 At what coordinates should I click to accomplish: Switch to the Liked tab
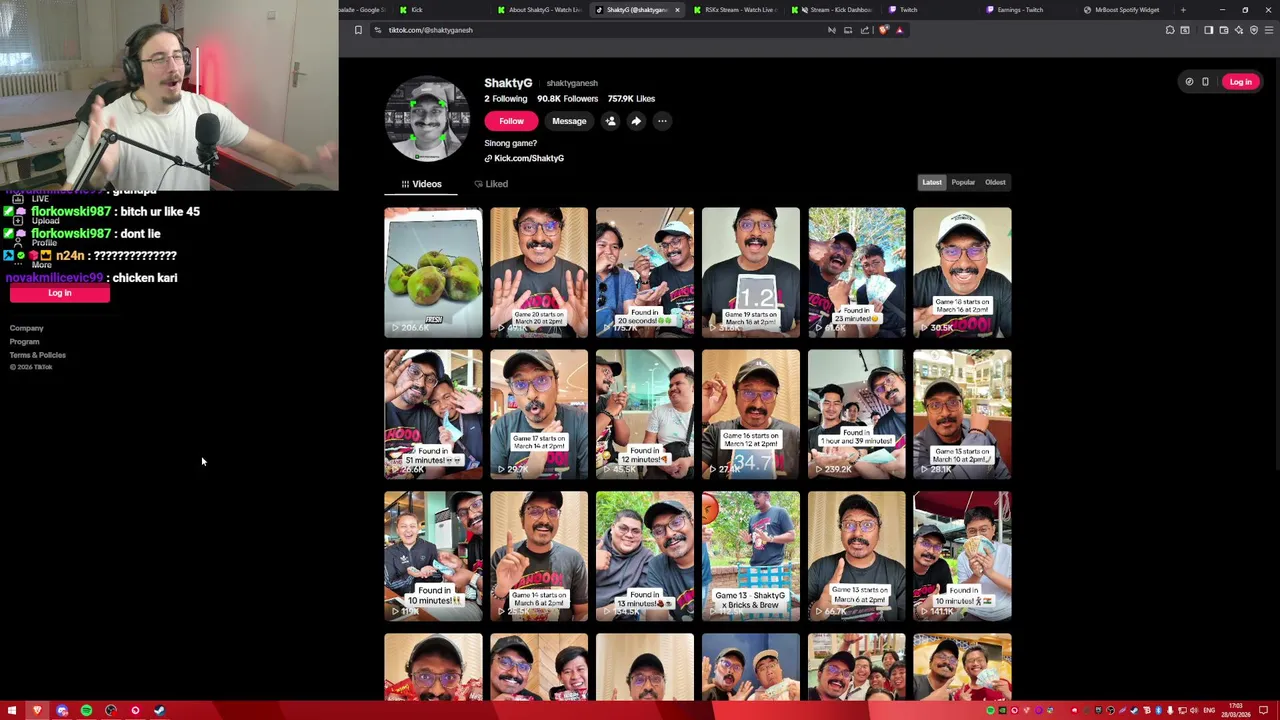tap(491, 184)
